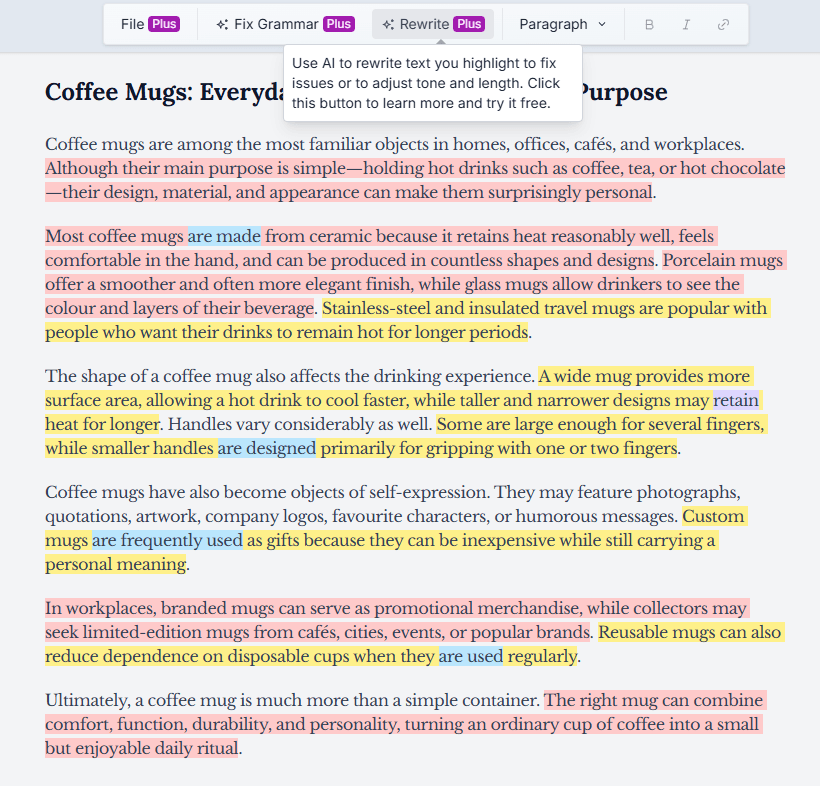Viewport: 820px width, 786px height.
Task: Click the yellow phrase "Custom mugs"
Action: 396,528
